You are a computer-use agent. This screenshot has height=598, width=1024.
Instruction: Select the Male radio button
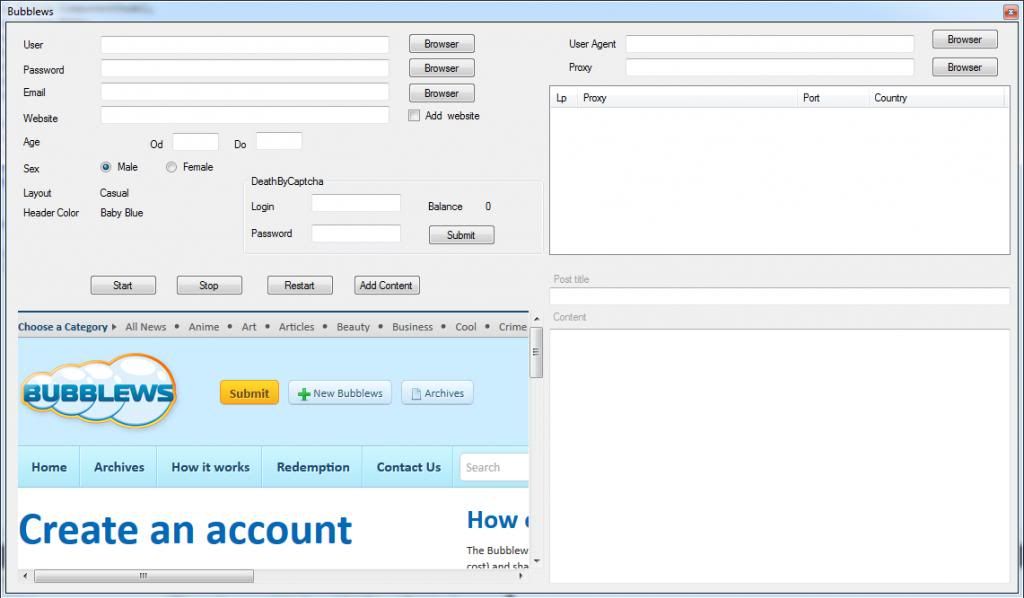[x=106, y=167]
